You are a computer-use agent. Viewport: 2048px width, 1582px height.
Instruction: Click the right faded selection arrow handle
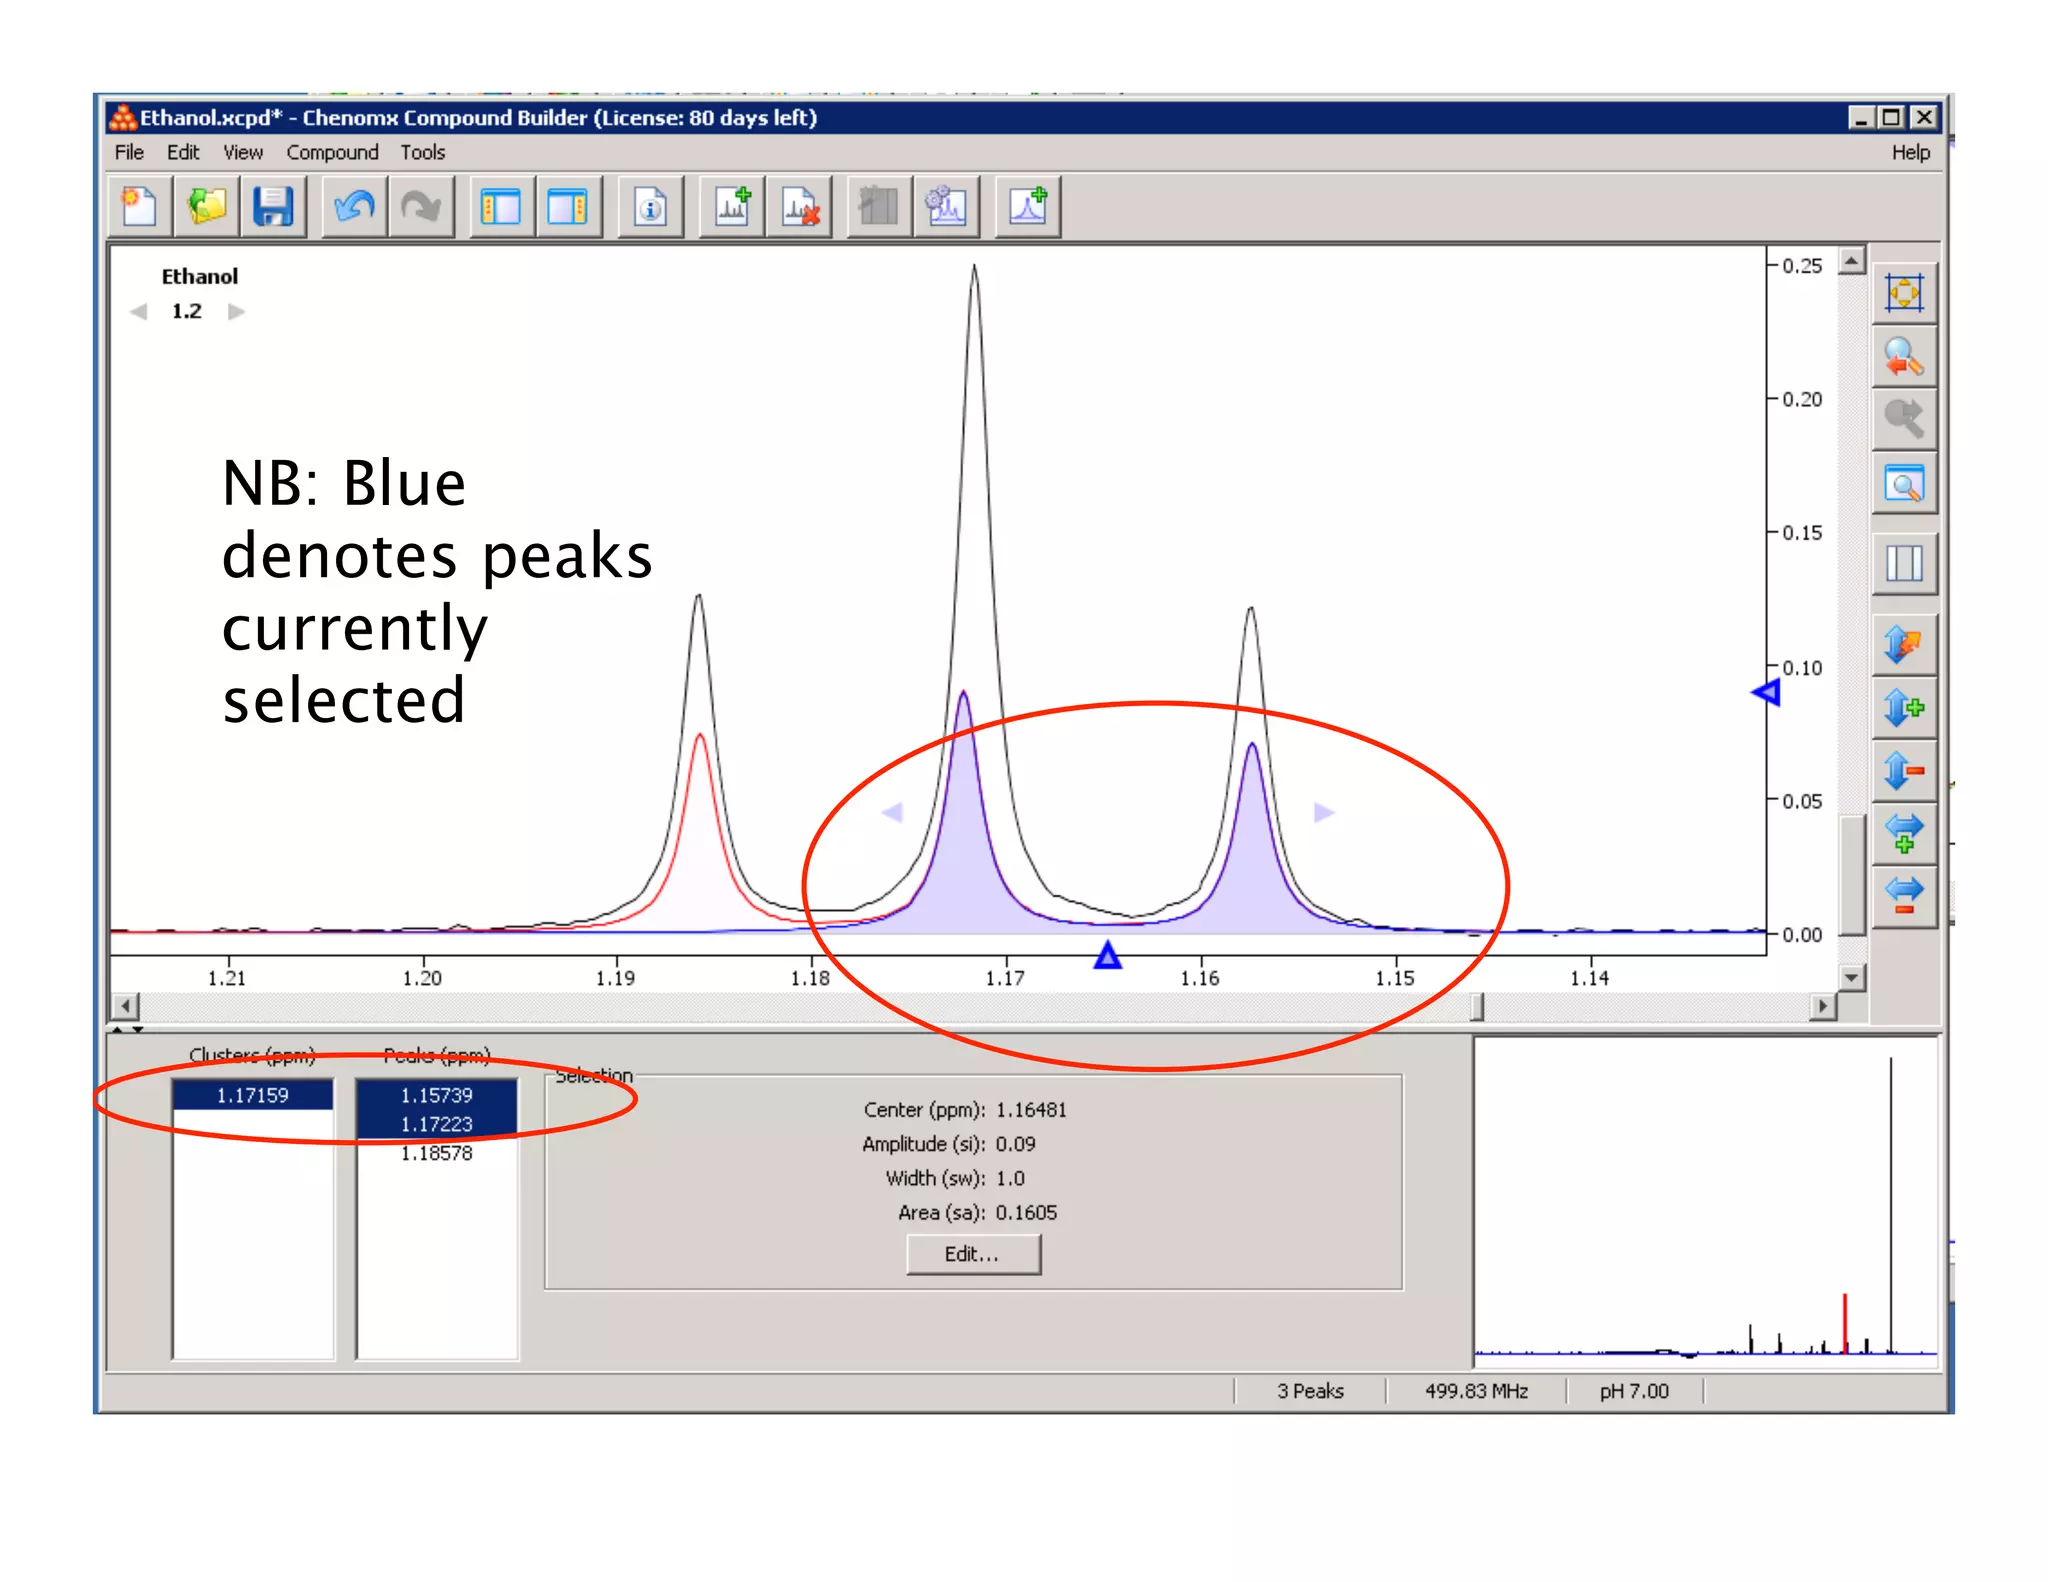[x=1324, y=812]
